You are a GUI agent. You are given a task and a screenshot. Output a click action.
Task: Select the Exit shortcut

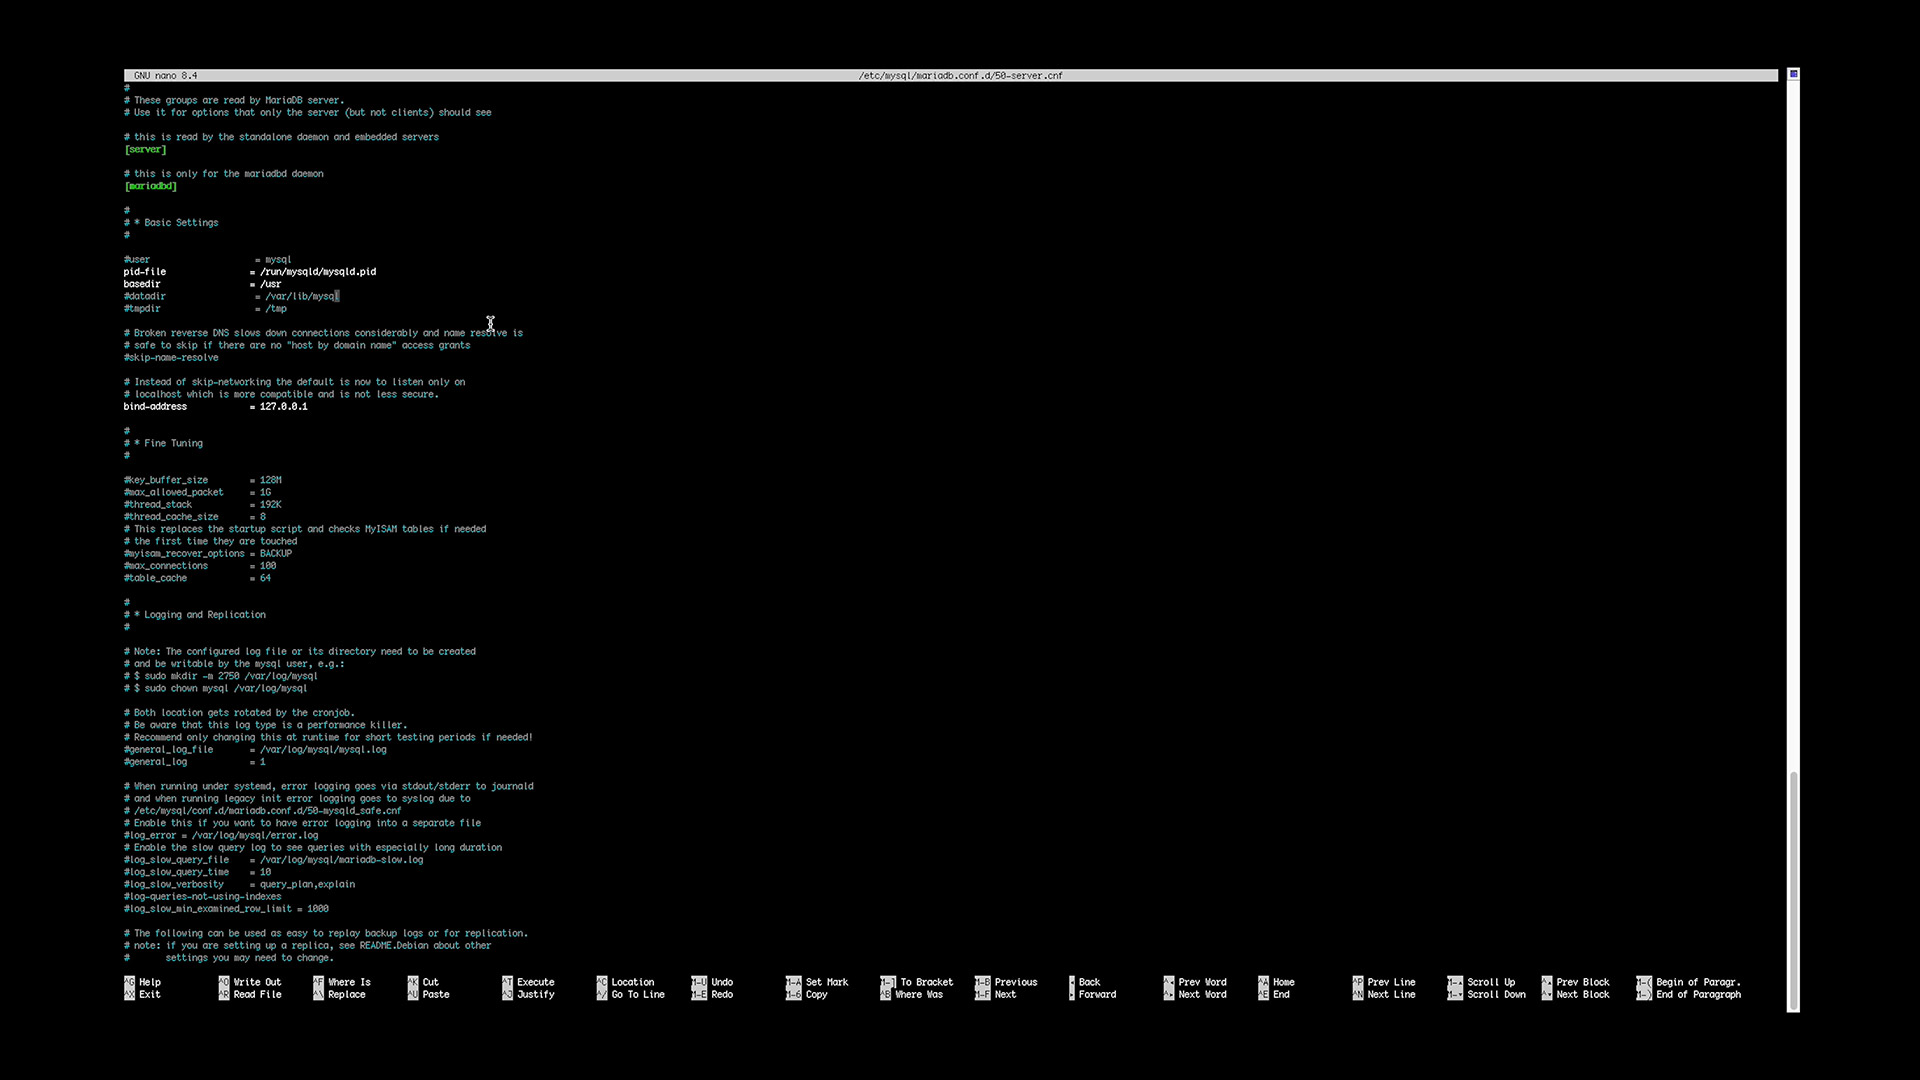[148, 994]
